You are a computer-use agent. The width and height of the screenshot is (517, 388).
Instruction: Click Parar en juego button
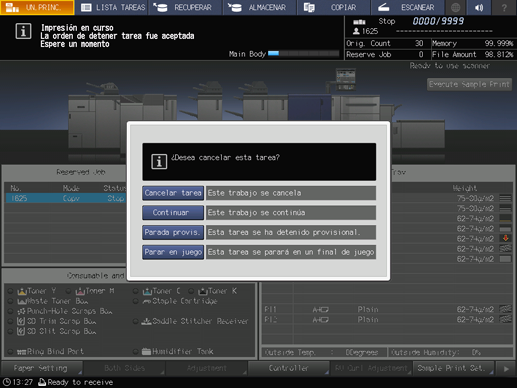click(173, 252)
